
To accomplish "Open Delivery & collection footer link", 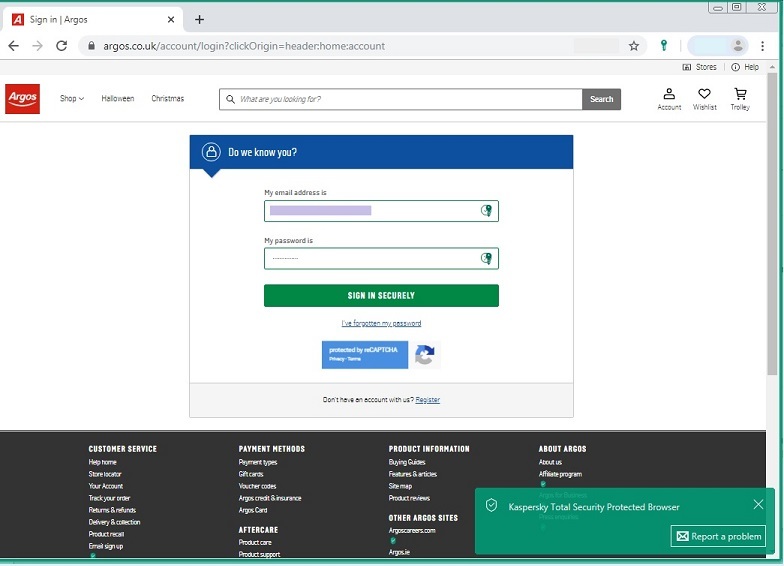I will click(114, 522).
